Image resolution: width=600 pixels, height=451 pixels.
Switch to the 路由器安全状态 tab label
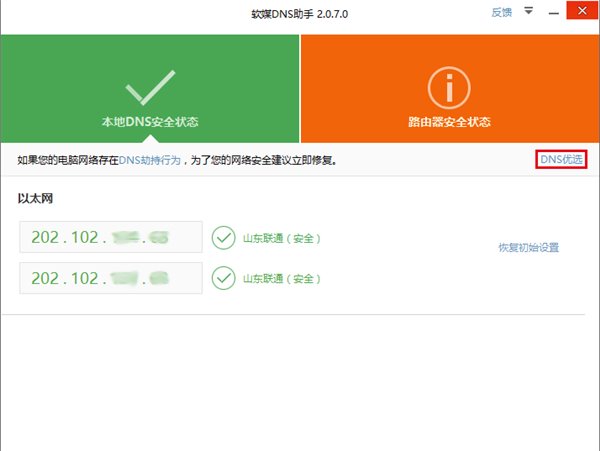(x=449, y=123)
